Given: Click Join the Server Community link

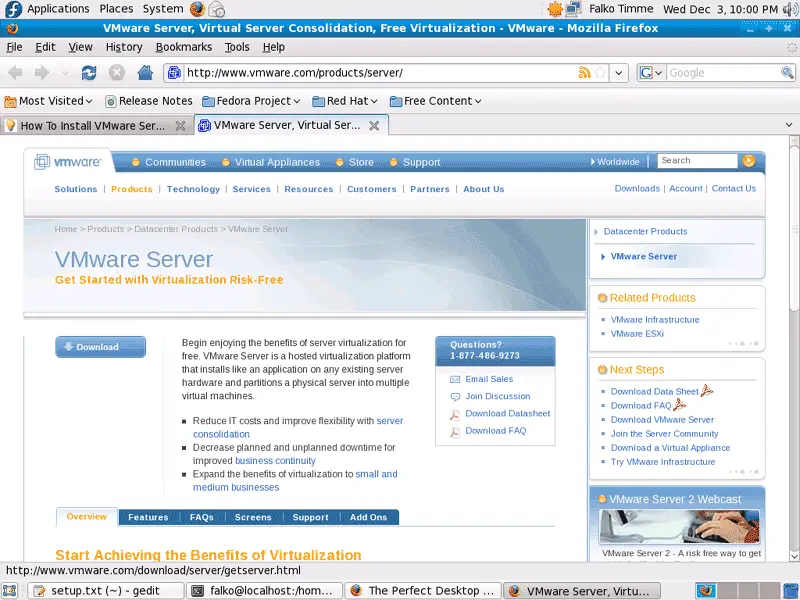Looking at the screenshot, I should pyautogui.click(x=664, y=434).
